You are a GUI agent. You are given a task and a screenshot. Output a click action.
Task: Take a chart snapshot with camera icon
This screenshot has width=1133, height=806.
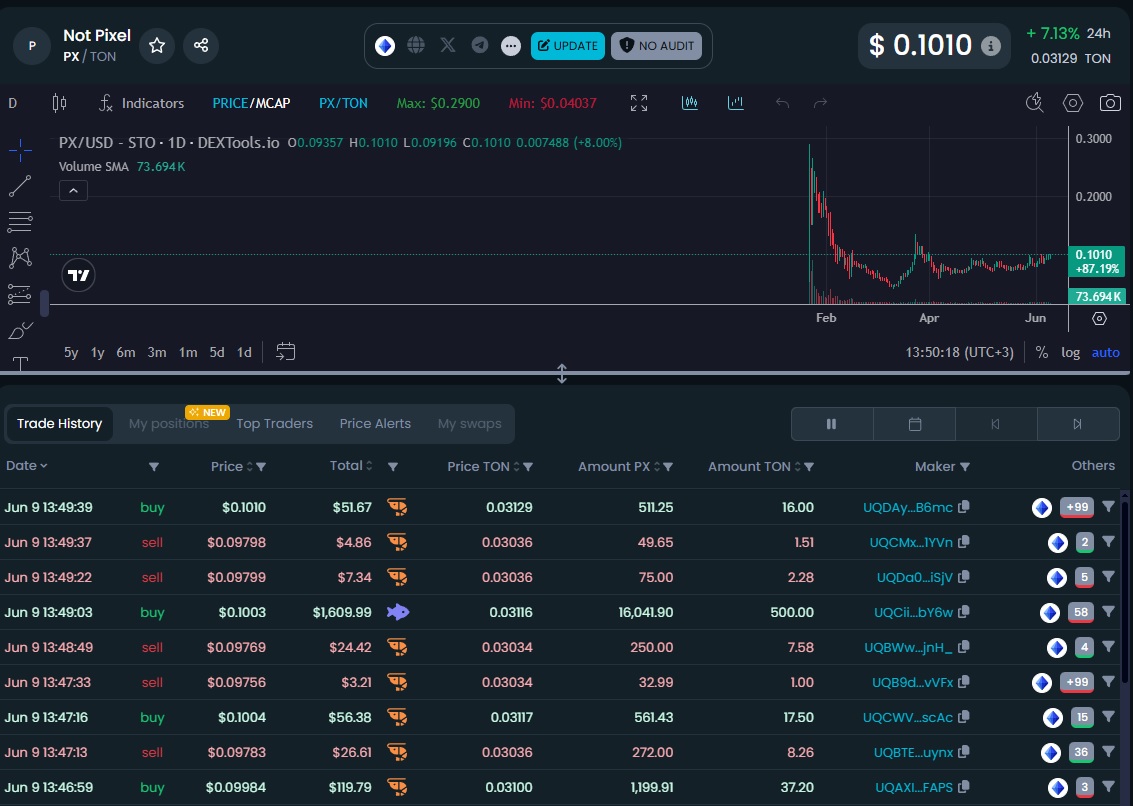(x=1110, y=103)
